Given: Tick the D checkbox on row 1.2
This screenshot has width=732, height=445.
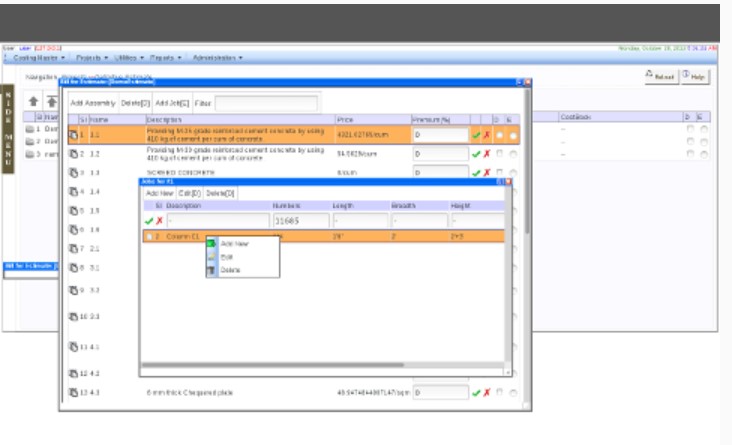Looking at the screenshot, I should point(500,153).
